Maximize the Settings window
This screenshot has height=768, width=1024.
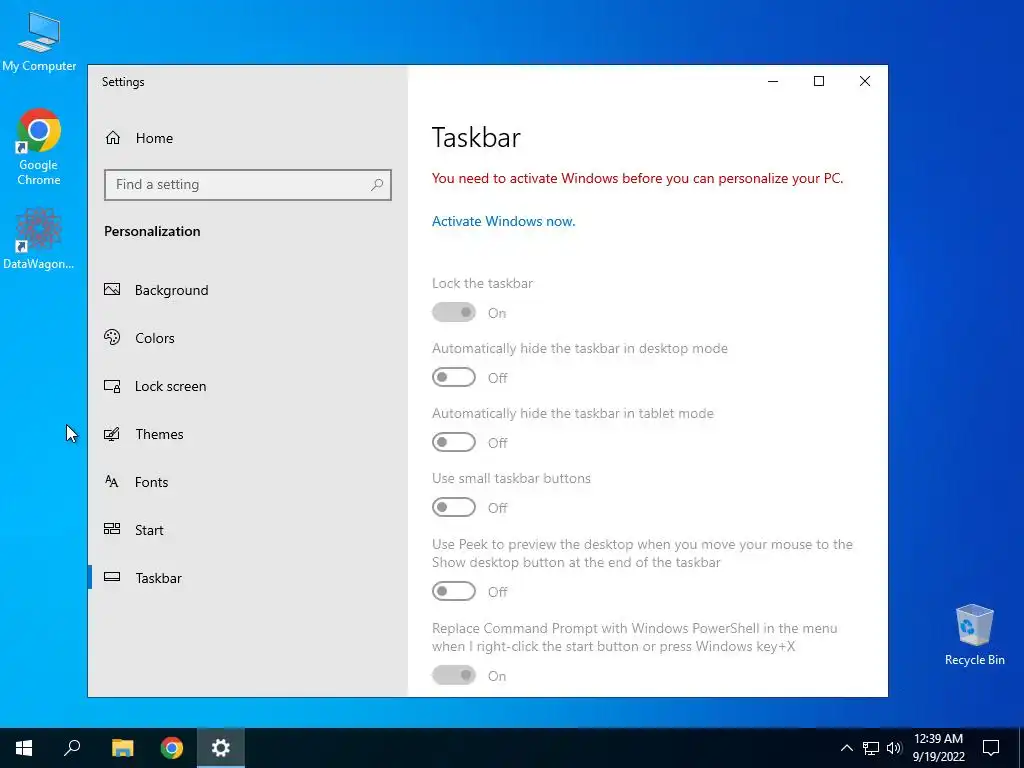coord(819,81)
